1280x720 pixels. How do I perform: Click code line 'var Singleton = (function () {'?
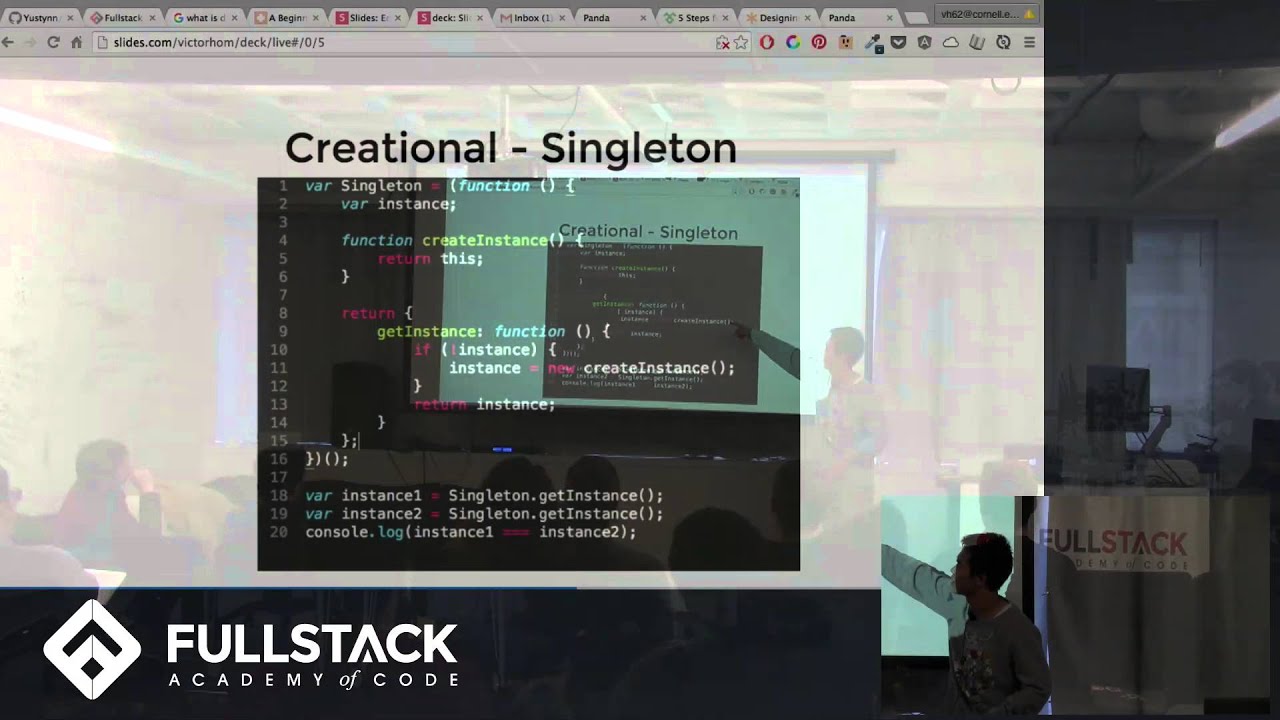(440, 186)
